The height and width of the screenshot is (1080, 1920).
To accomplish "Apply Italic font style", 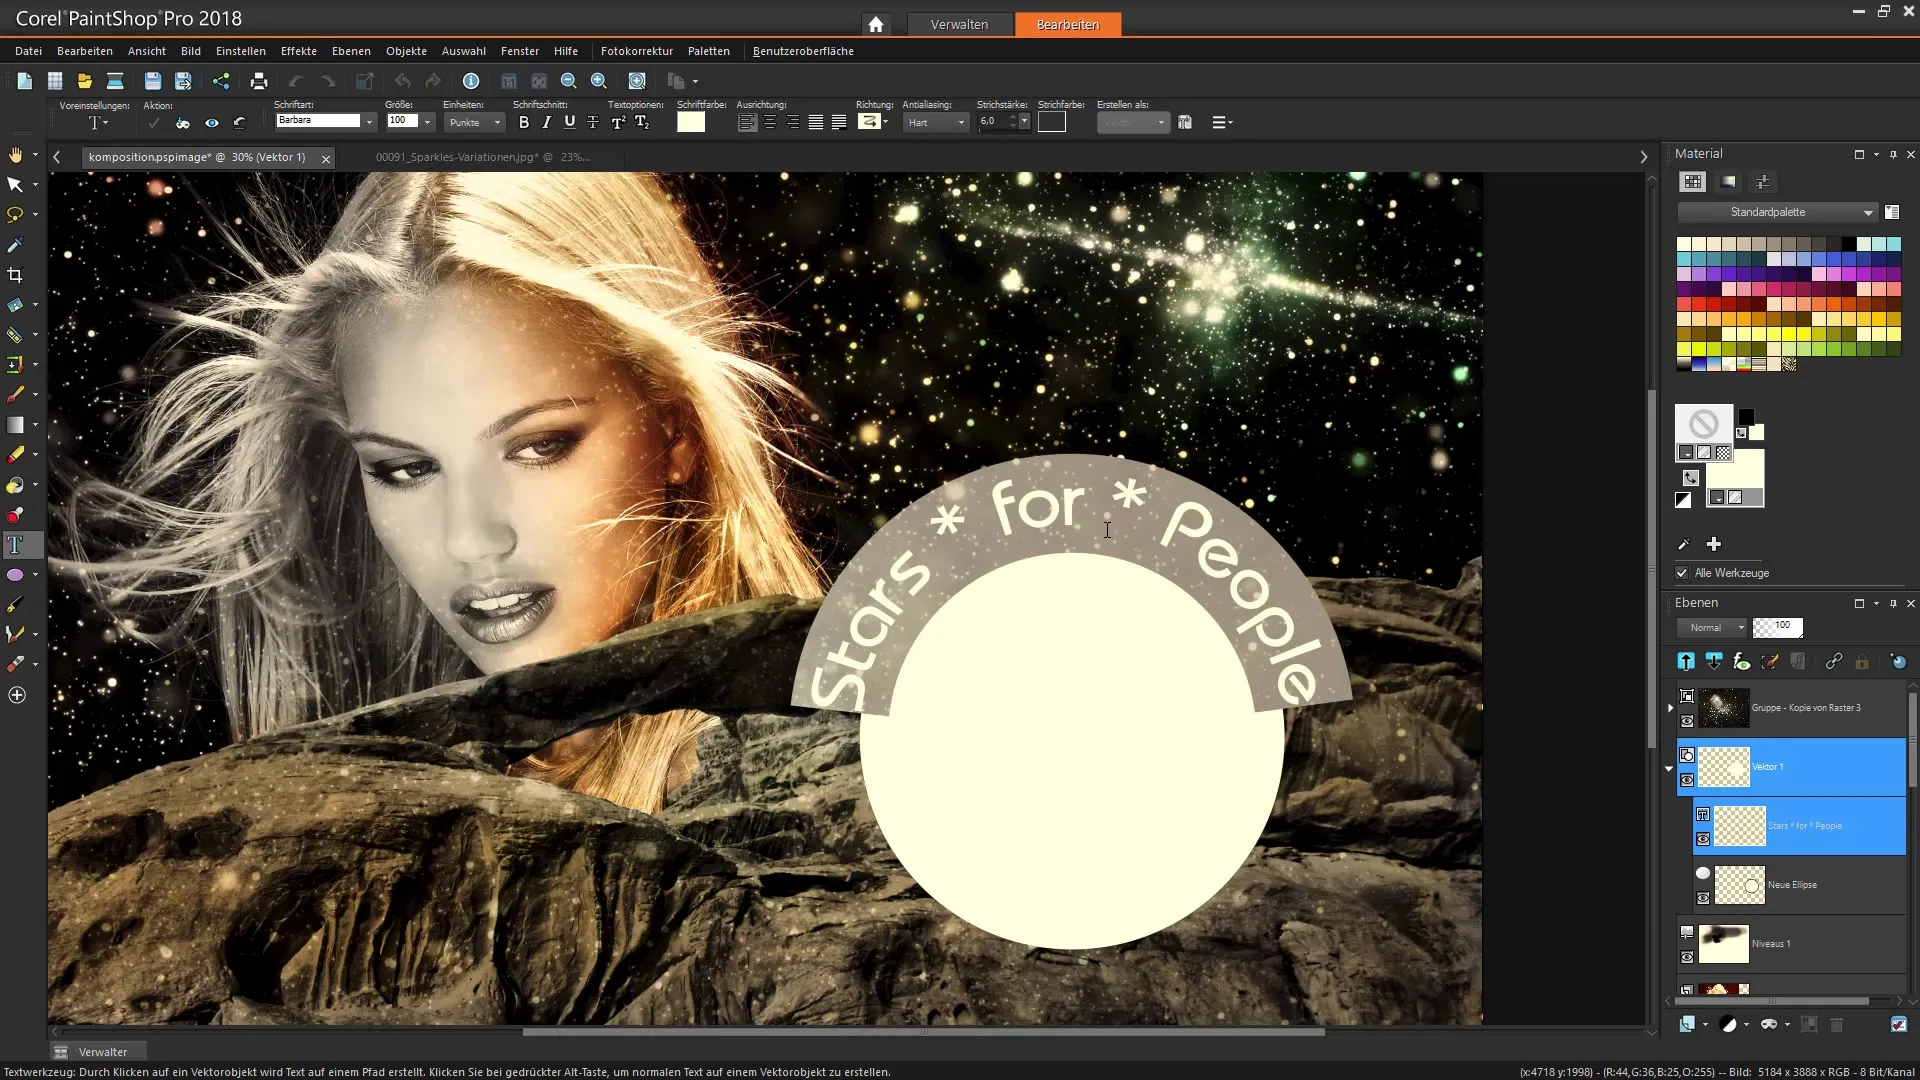I will point(546,122).
